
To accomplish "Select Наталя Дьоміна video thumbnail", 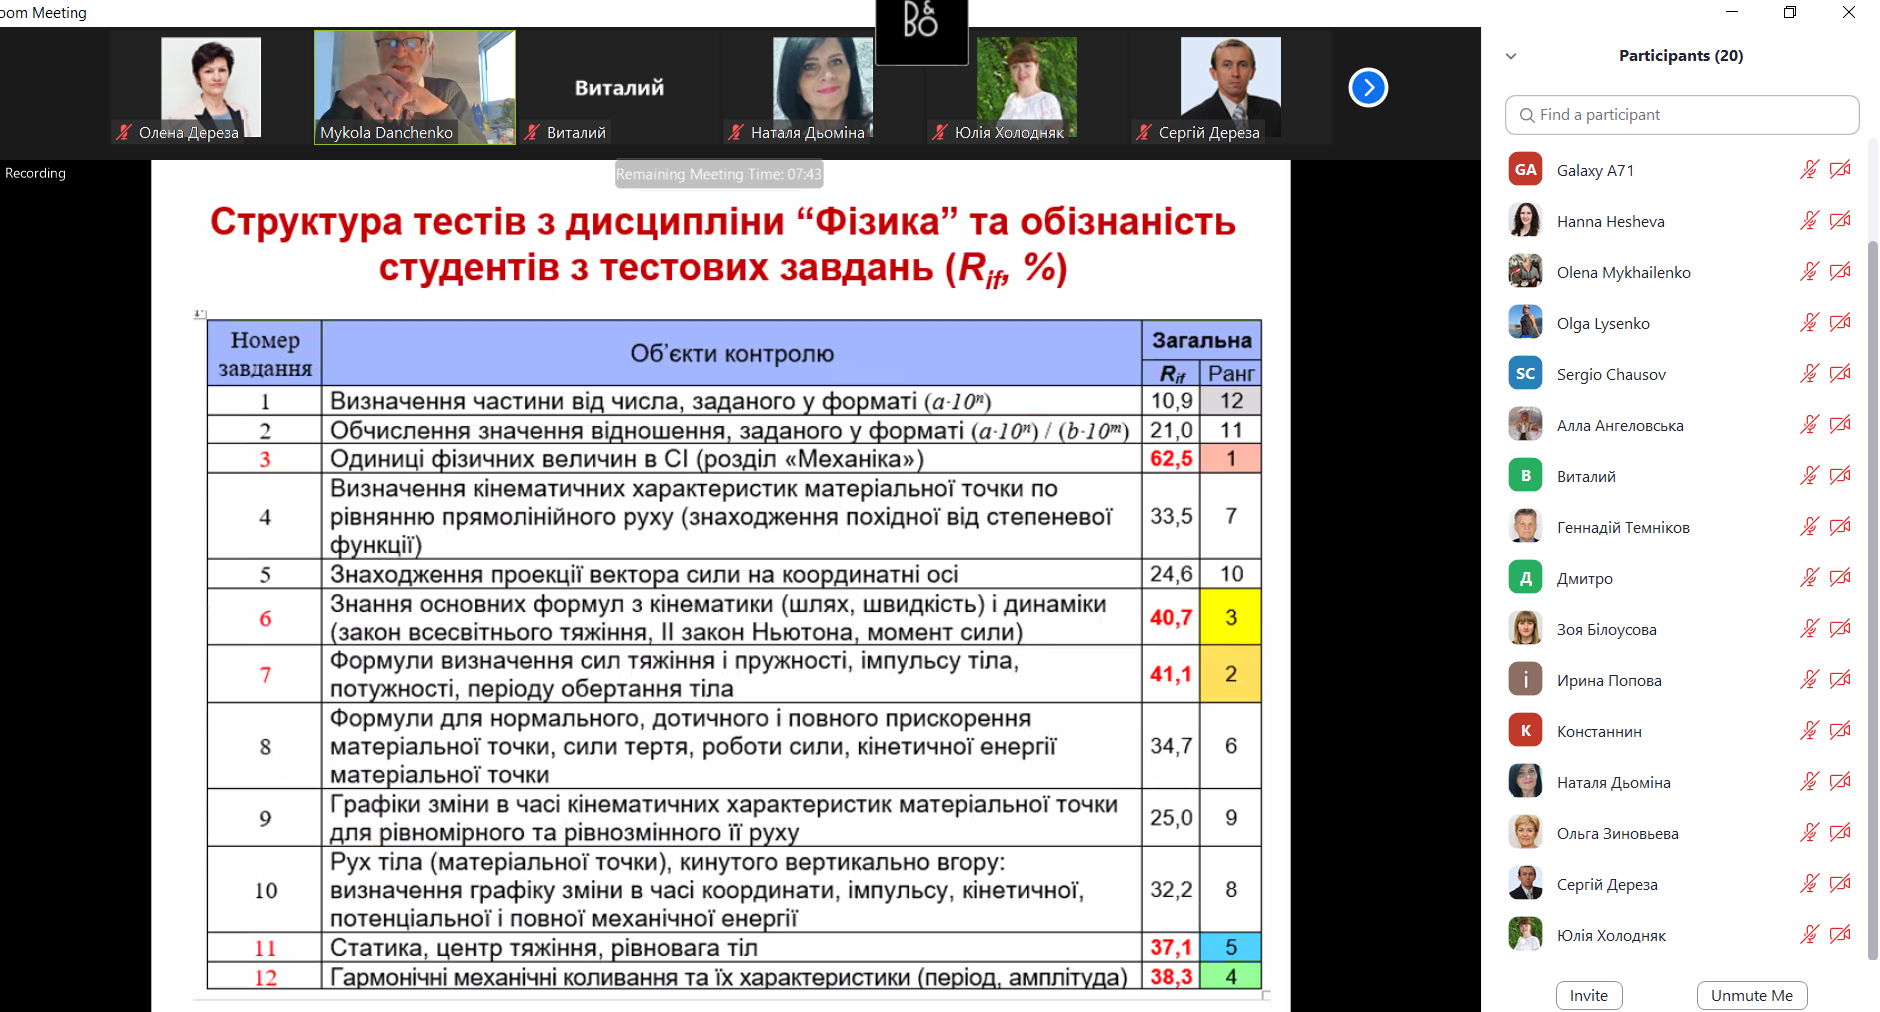I will (x=823, y=88).
